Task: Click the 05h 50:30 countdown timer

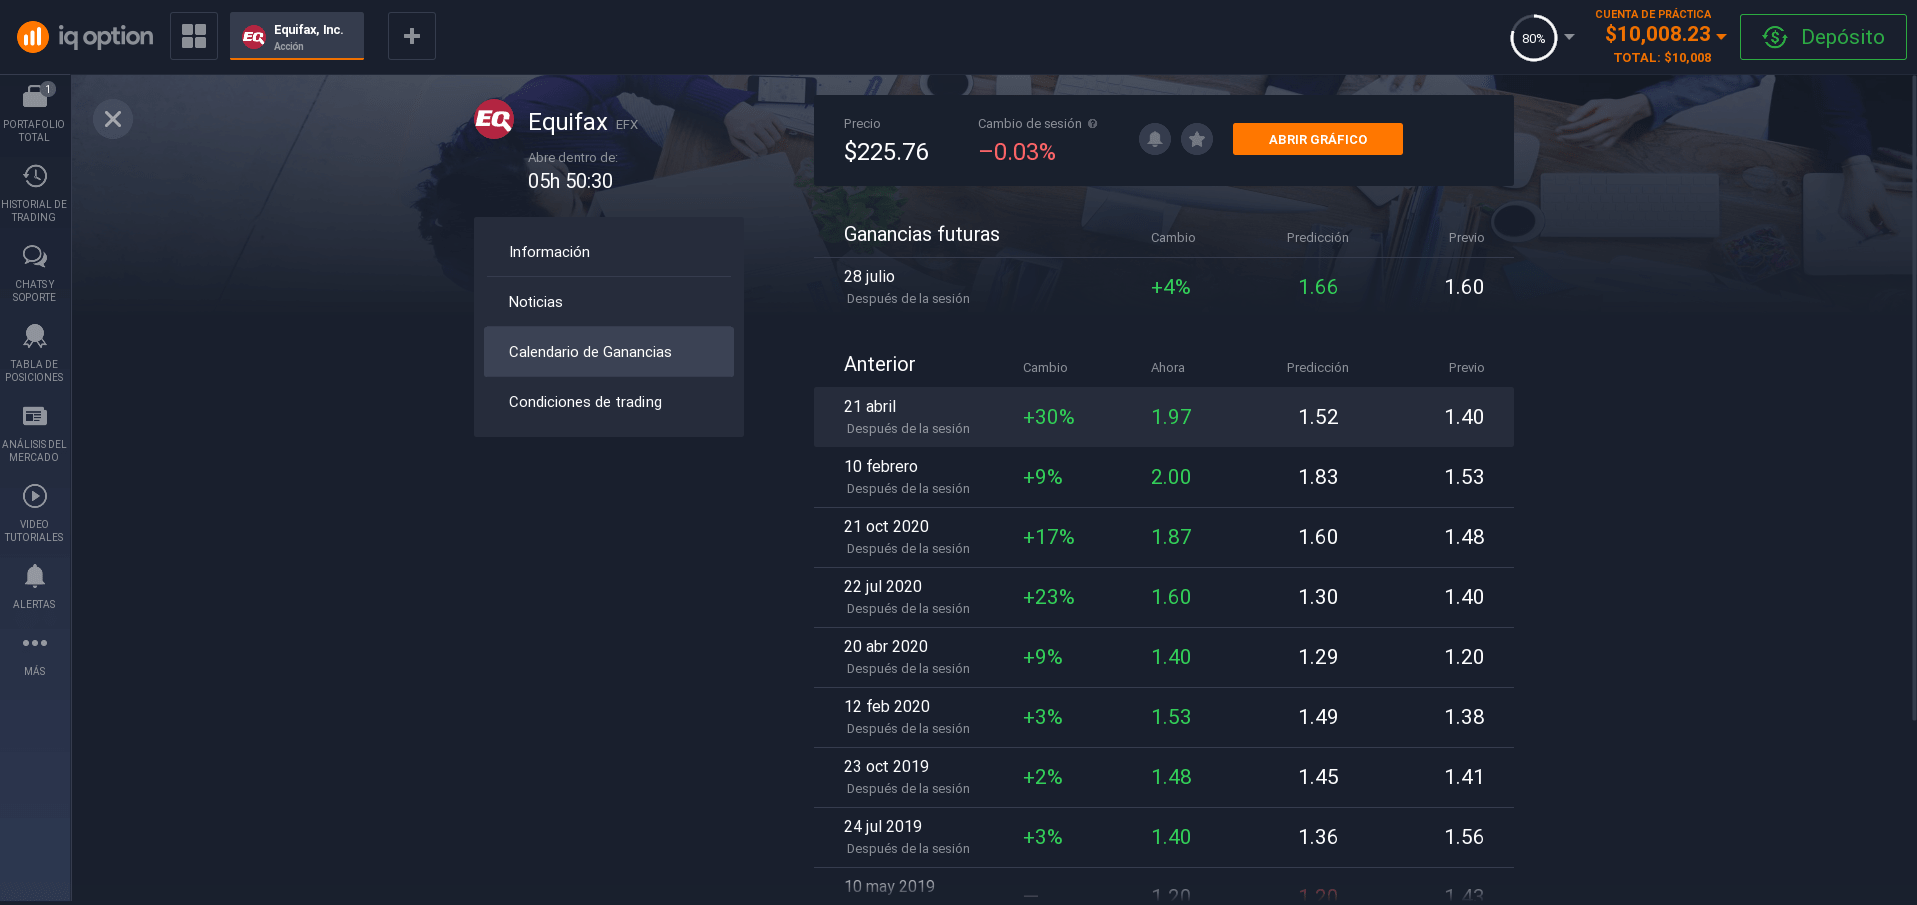Action: (x=570, y=181)
